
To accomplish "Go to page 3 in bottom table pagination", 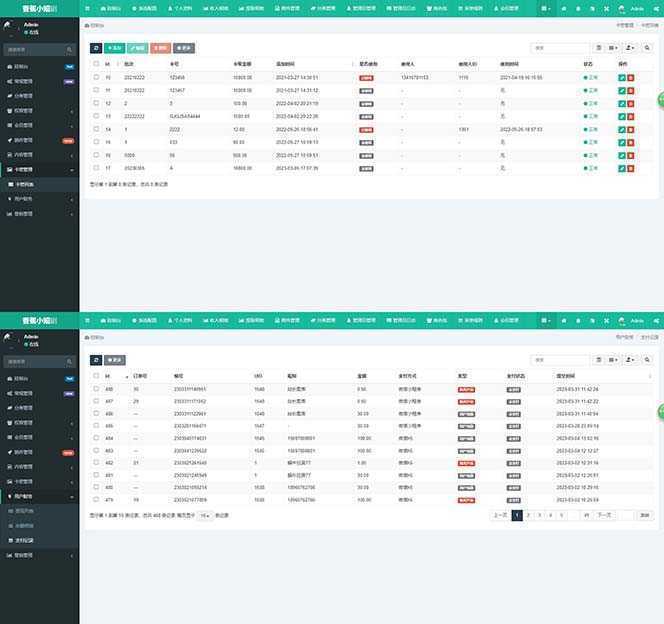I will pos(539,515).
